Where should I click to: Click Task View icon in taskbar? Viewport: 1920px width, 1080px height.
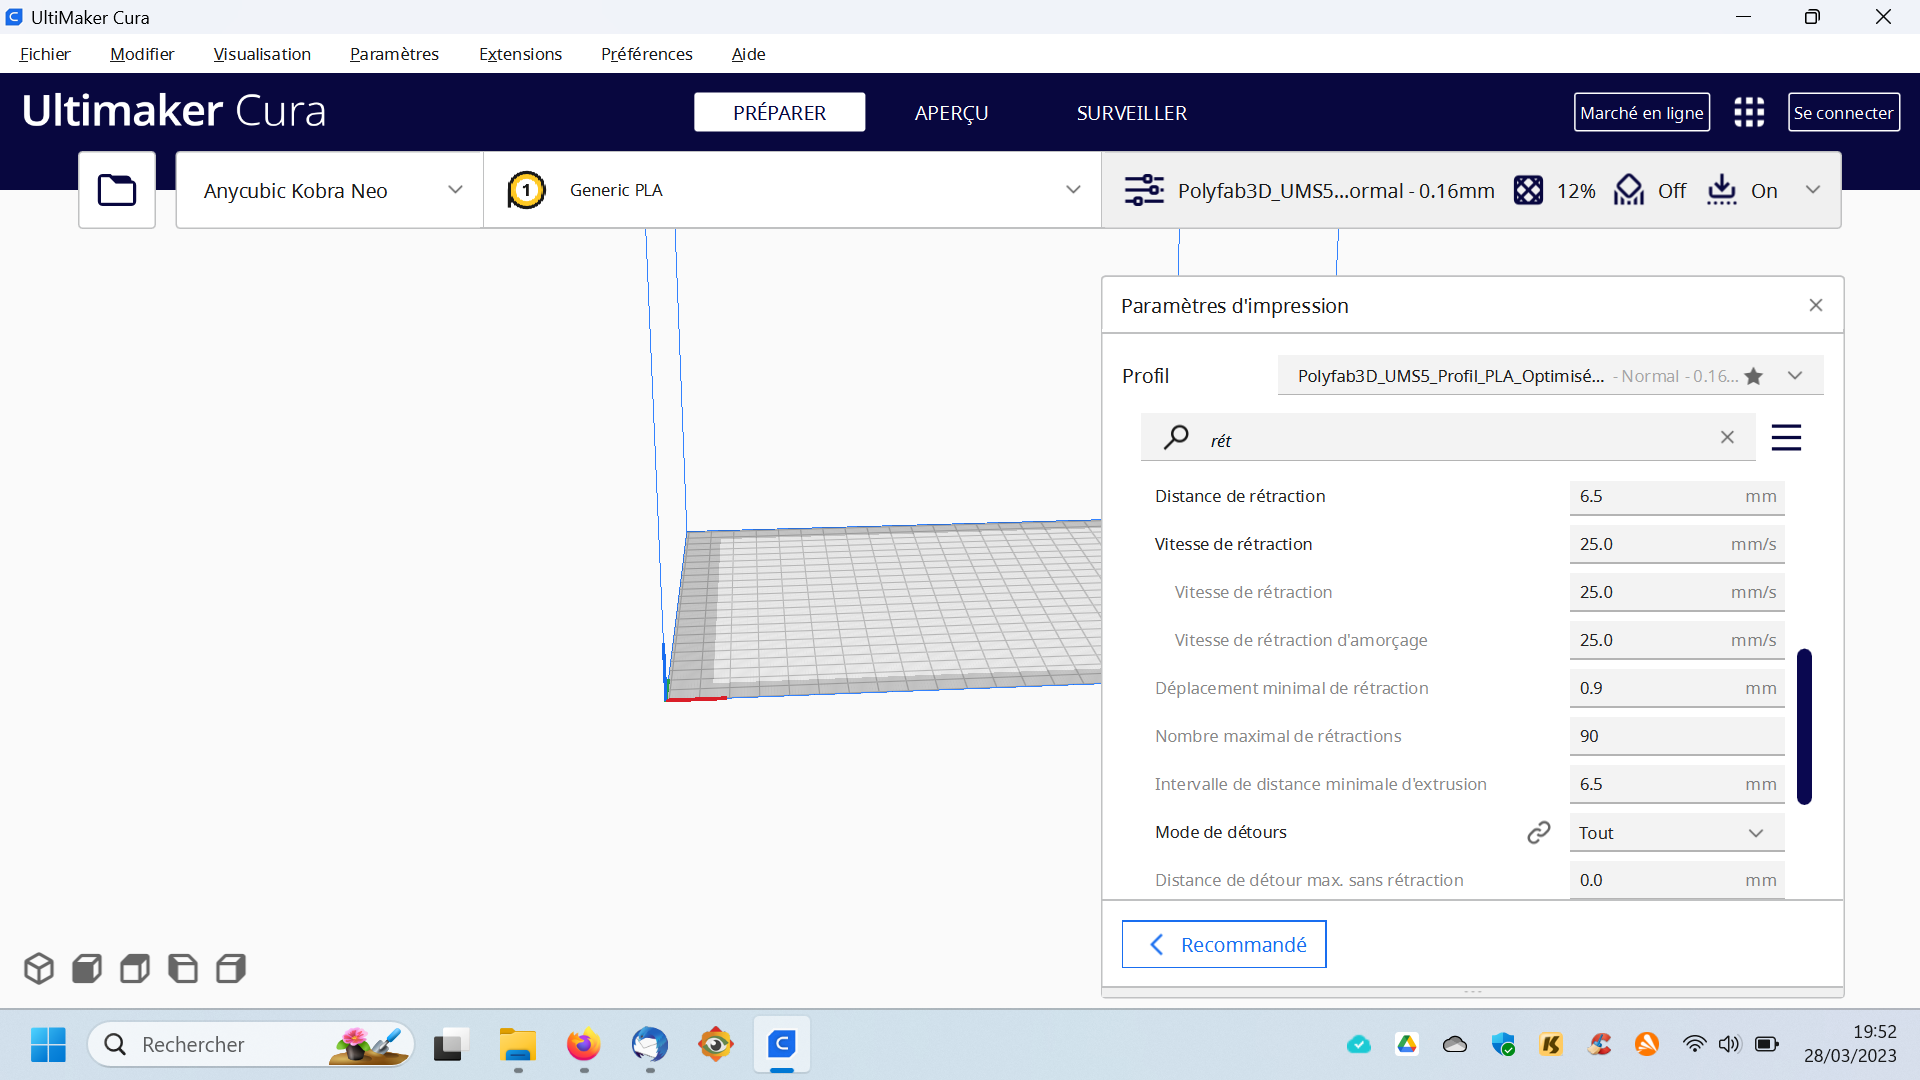tap(452, 1044)
